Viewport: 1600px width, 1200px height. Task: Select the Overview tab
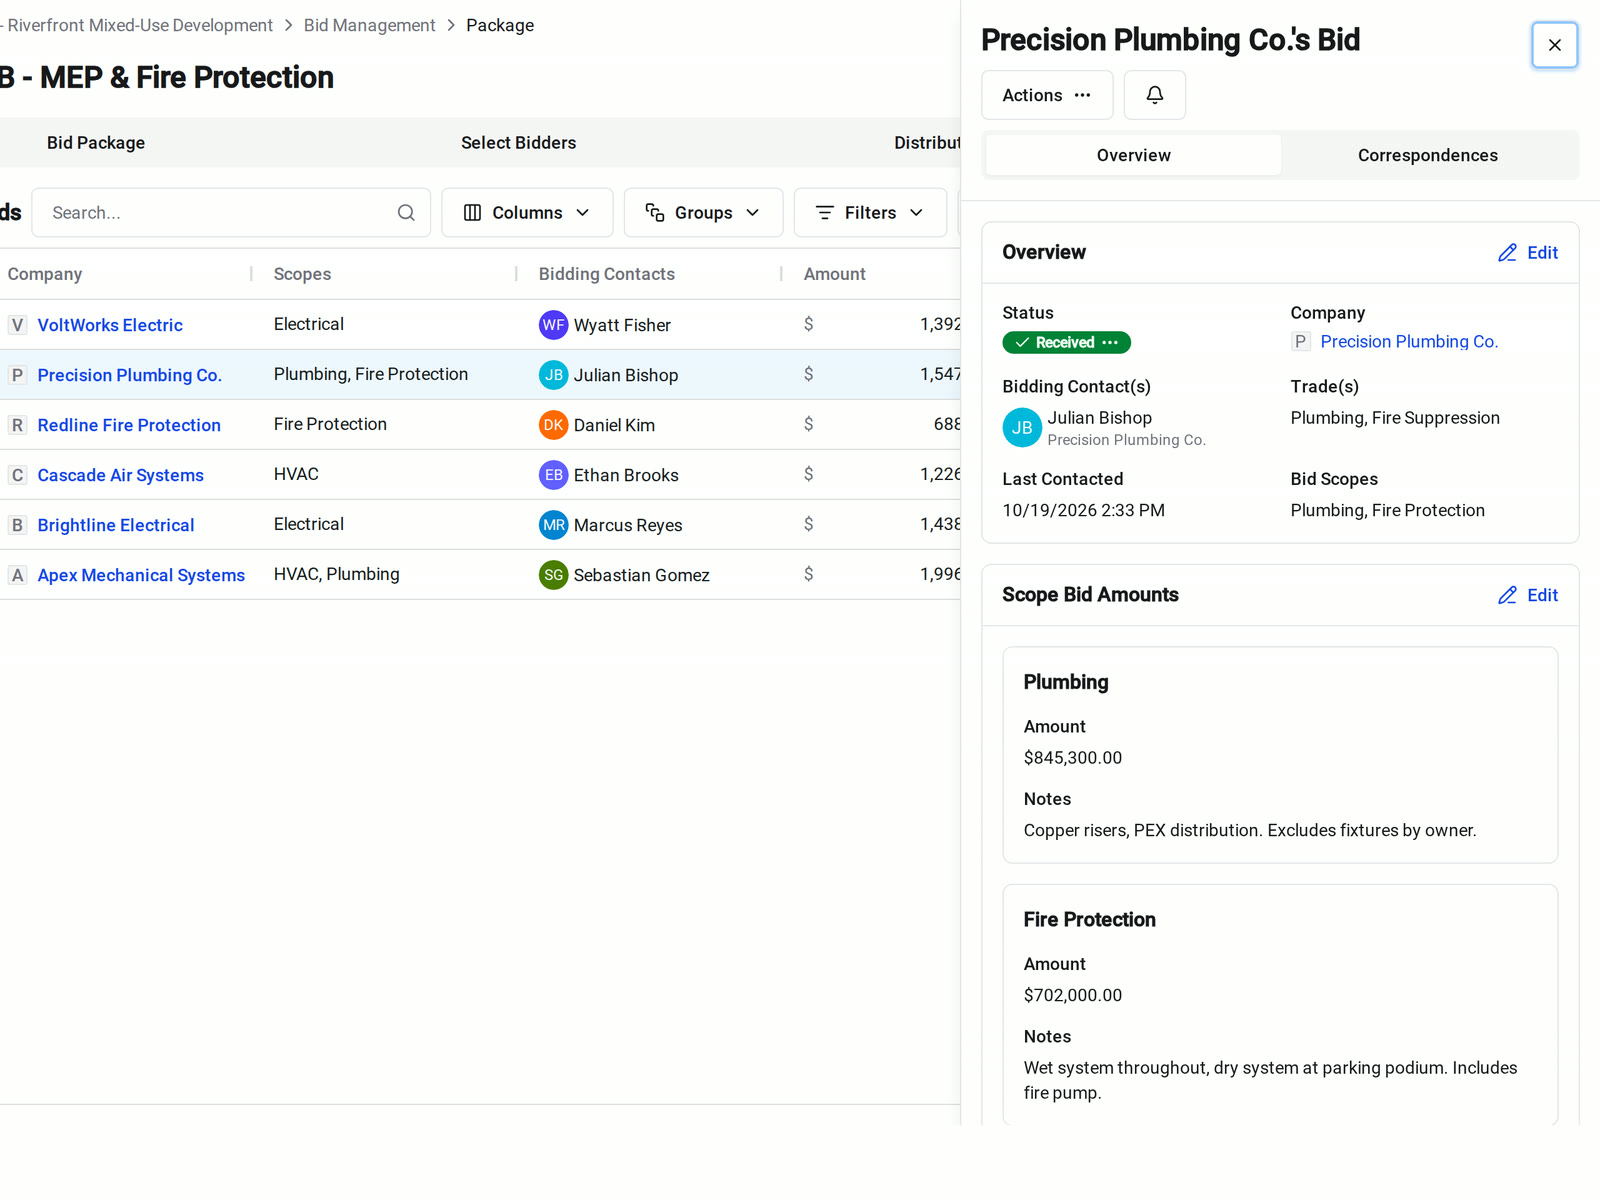click(x=1133, y=155)
